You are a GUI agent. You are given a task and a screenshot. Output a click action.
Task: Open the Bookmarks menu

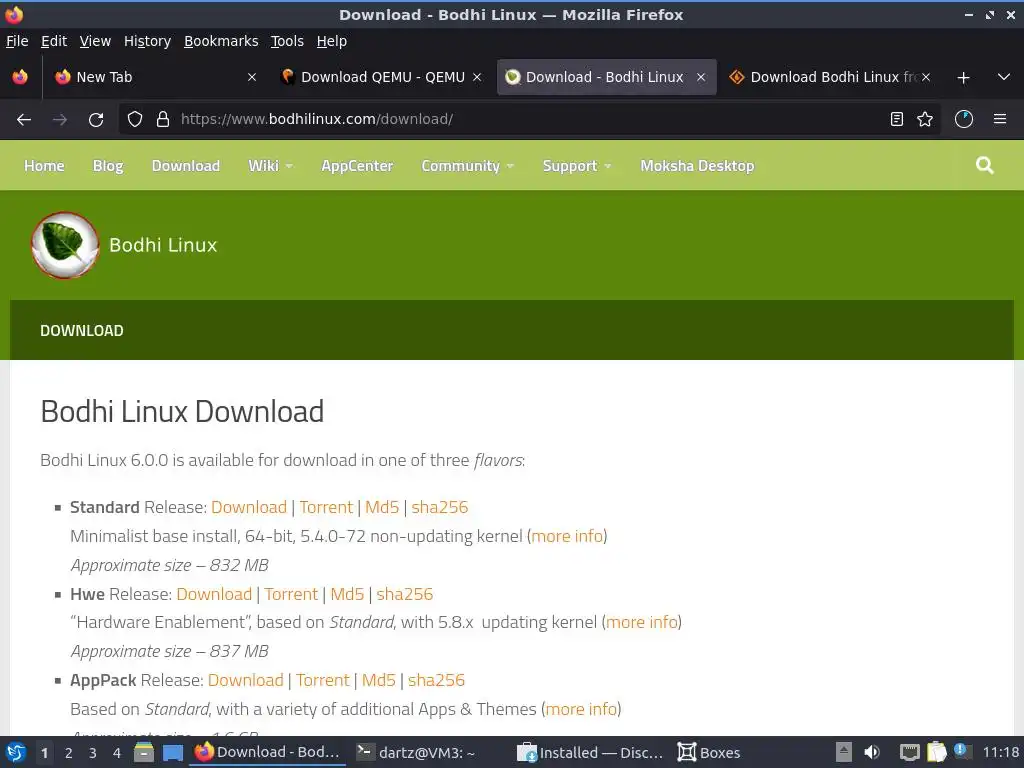221,41
